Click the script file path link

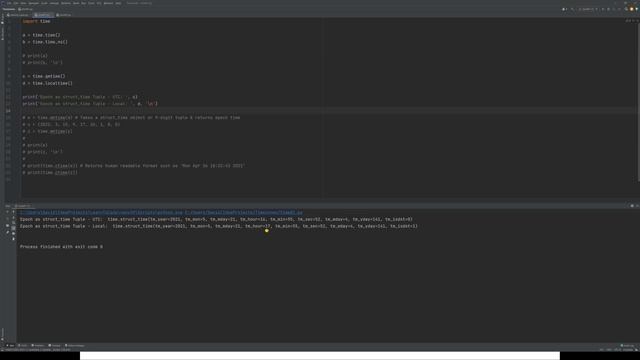tap(244, 212)
